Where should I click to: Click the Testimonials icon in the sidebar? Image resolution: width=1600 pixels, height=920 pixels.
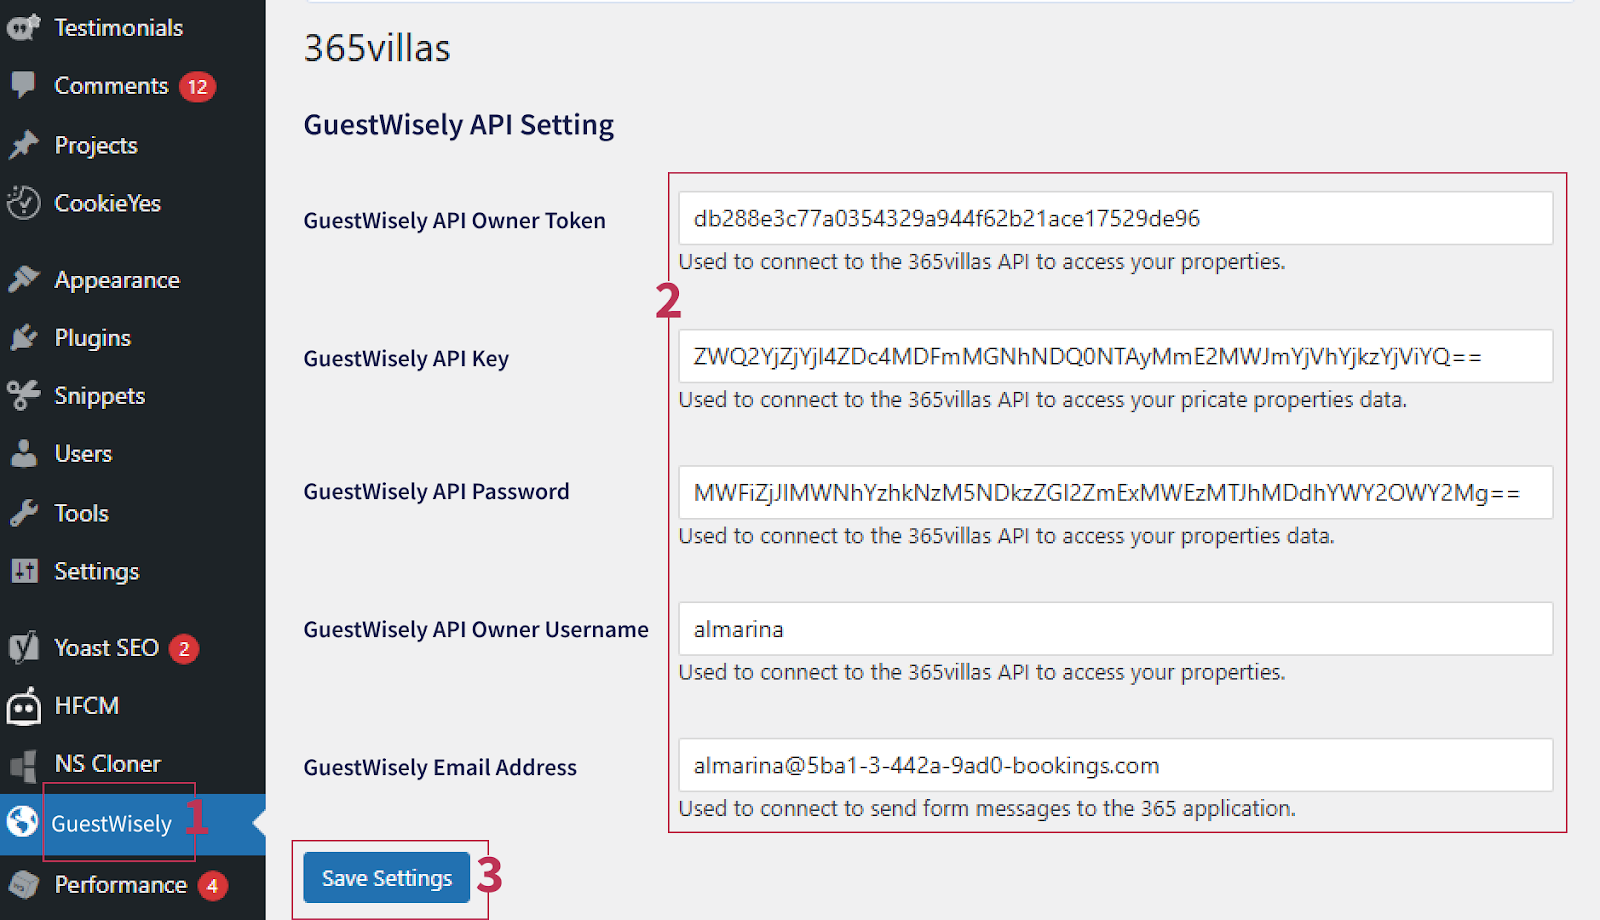(x=23, y=27)
